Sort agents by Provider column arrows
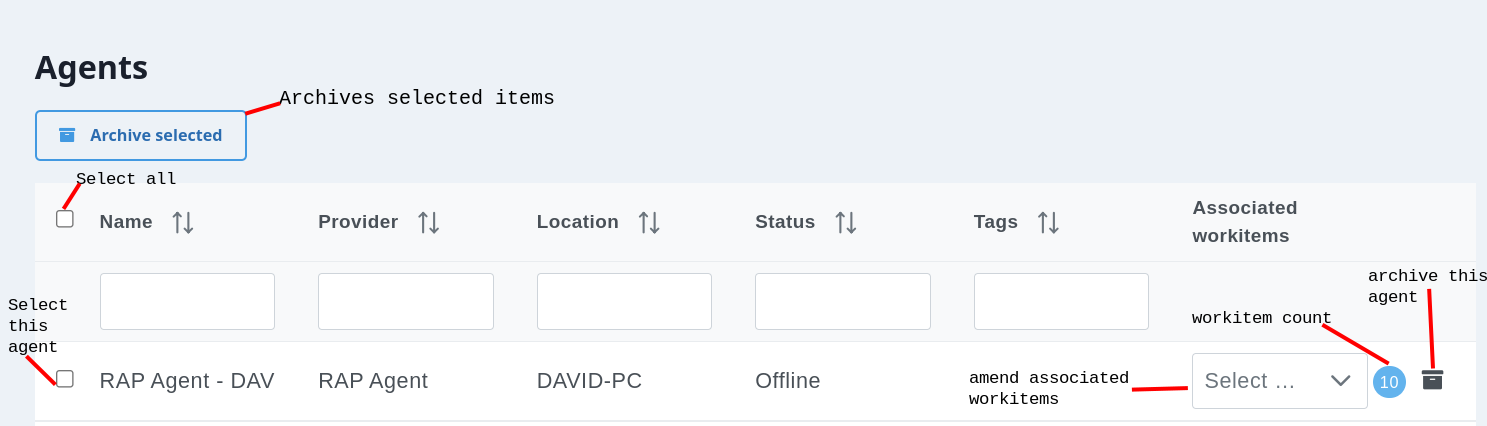1487x426 pixels. coord(428,222)
